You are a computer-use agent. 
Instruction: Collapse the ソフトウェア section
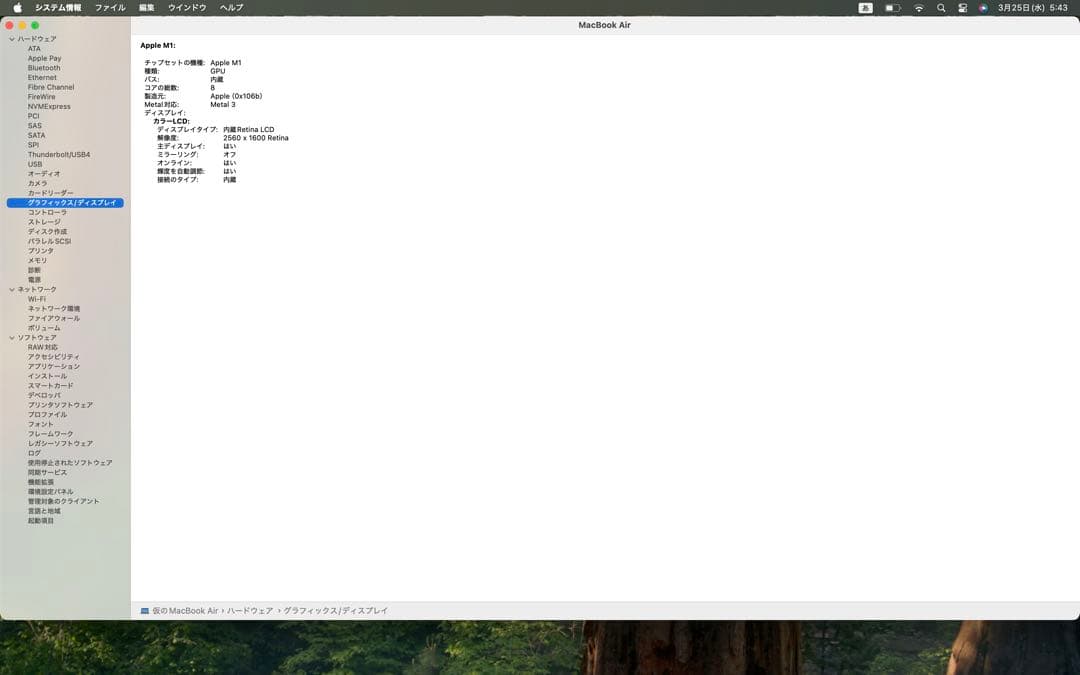(12, 338)
